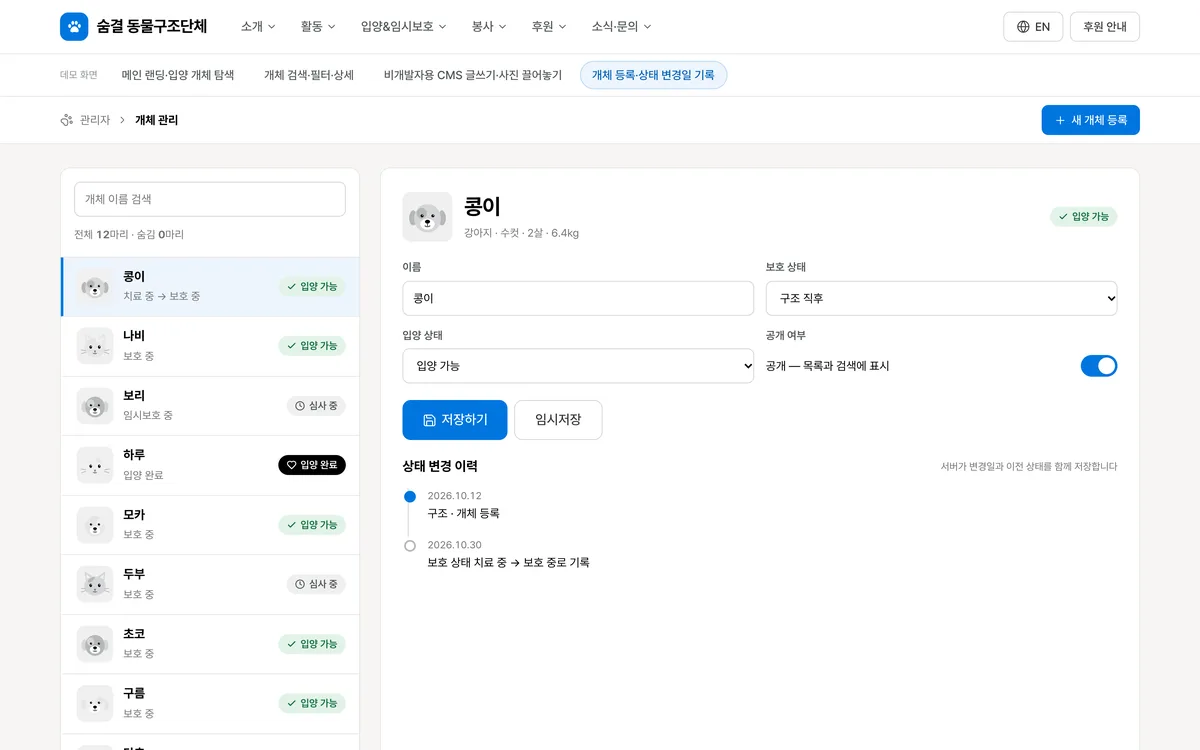Open 모카 avatar in list

[95, 525]
